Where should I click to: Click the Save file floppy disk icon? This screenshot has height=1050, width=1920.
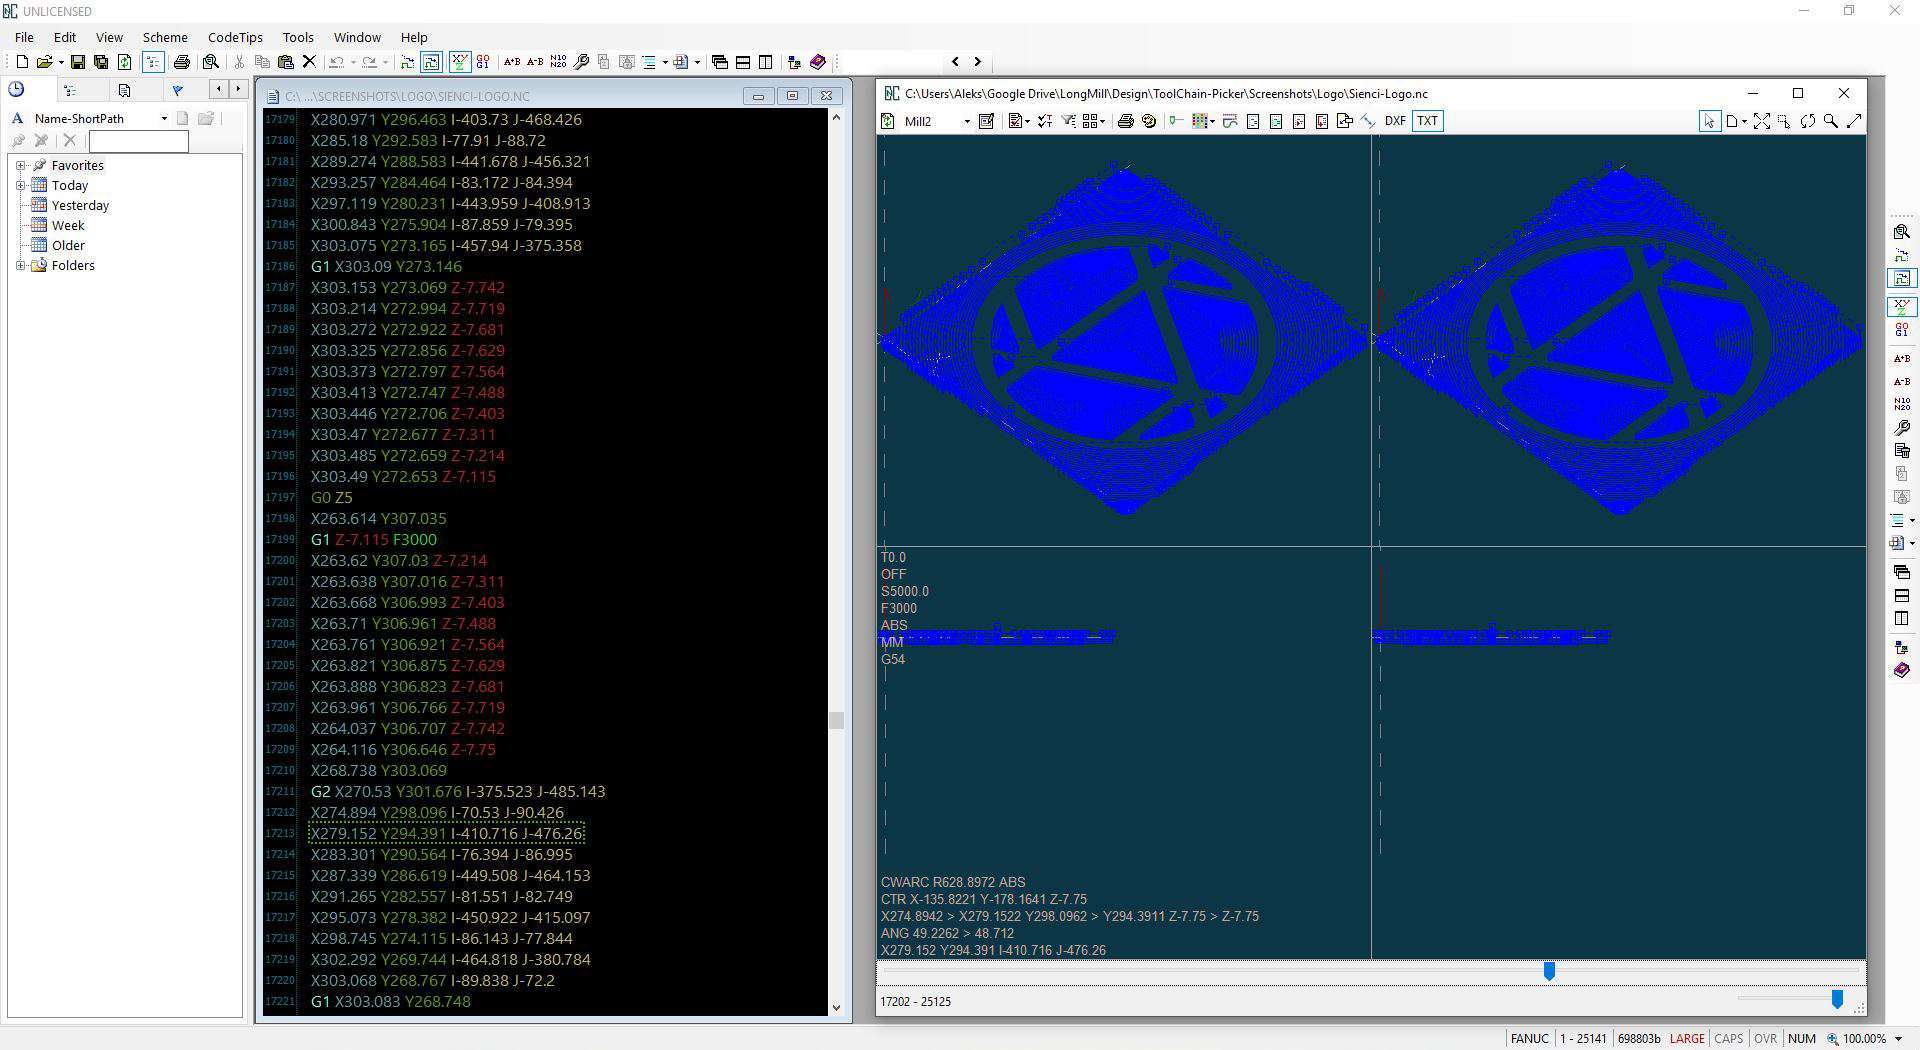78,62
